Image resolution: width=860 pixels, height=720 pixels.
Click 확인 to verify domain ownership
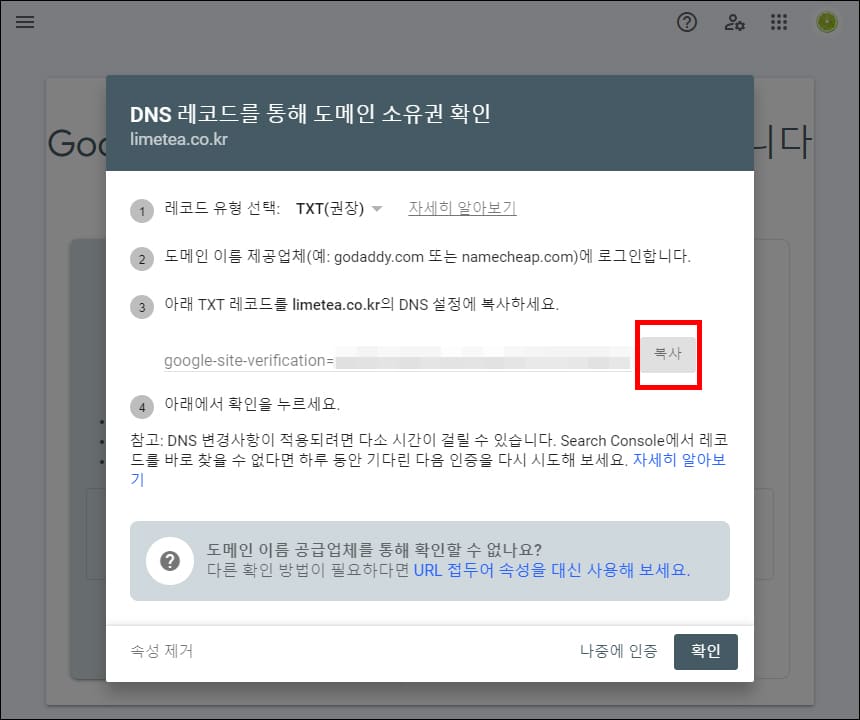coord(705,651)
